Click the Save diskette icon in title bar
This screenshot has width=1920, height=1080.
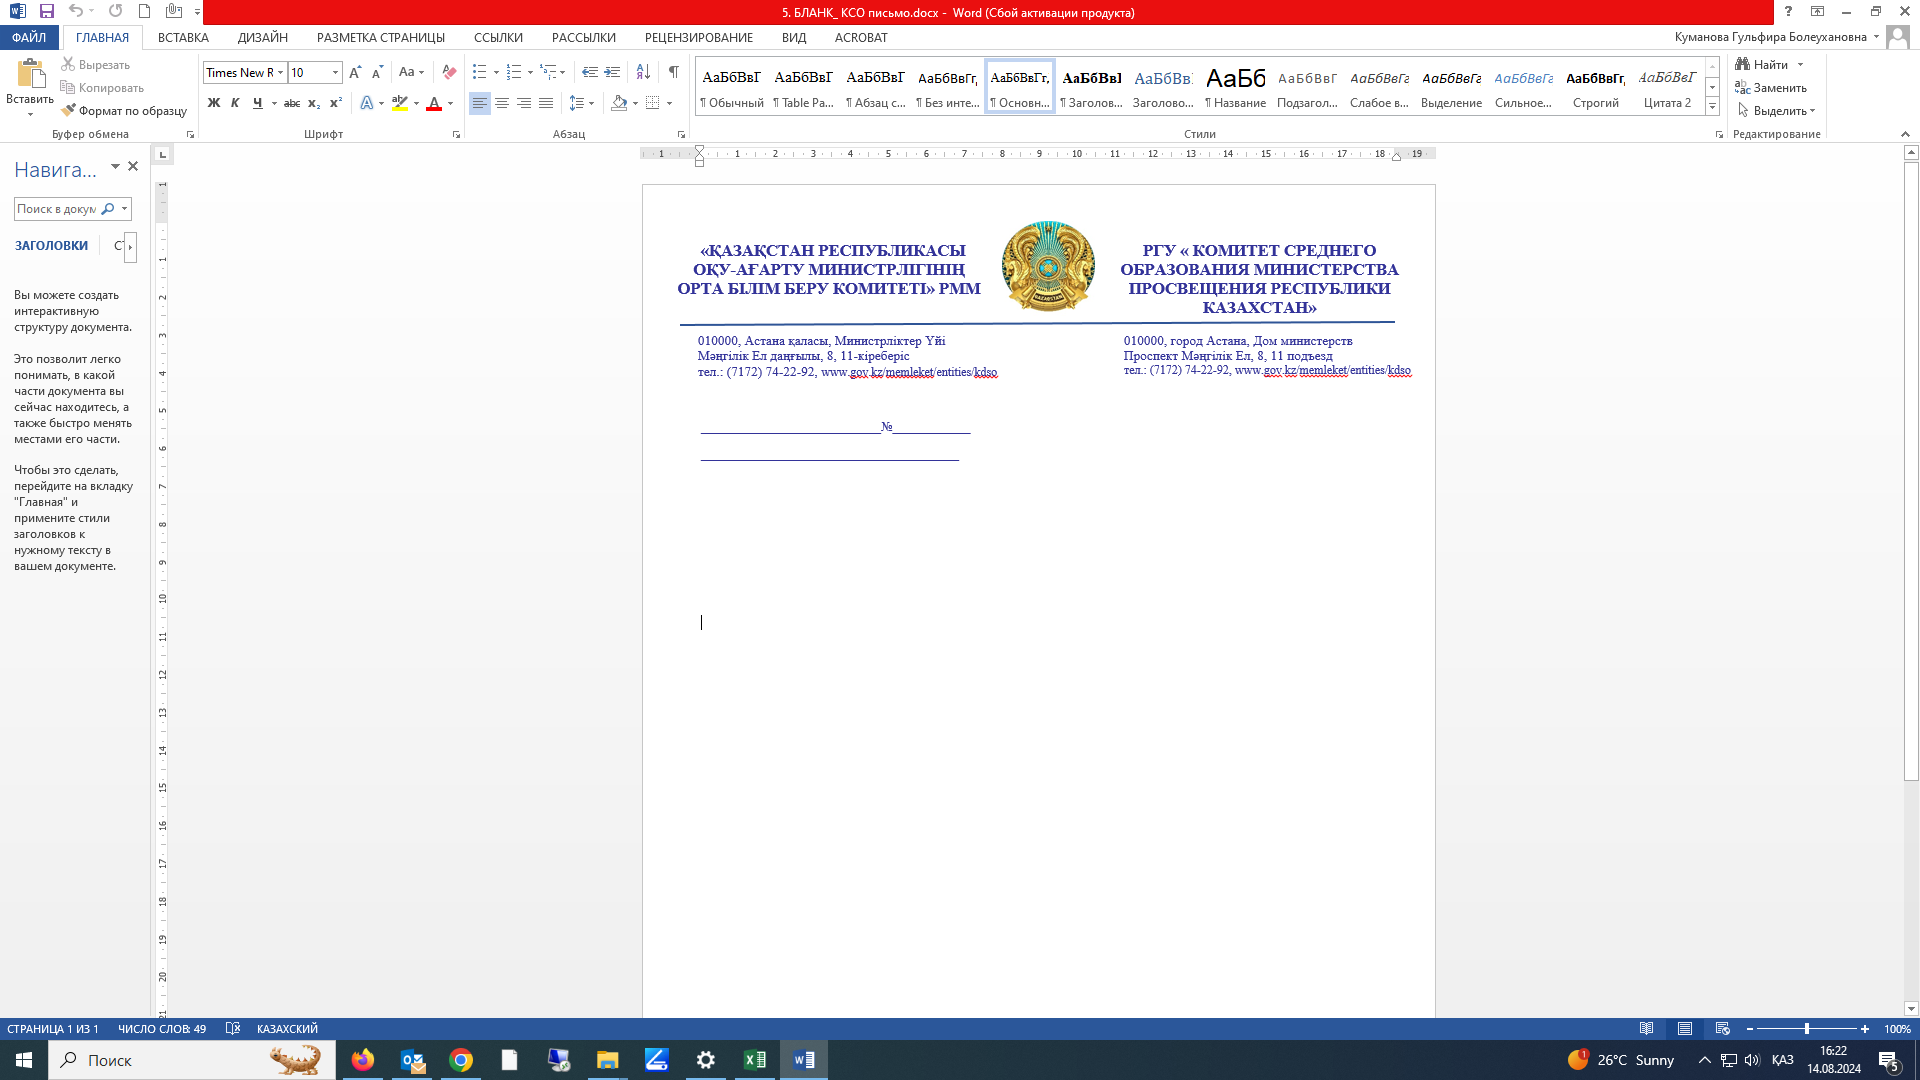tap(47, 11)
